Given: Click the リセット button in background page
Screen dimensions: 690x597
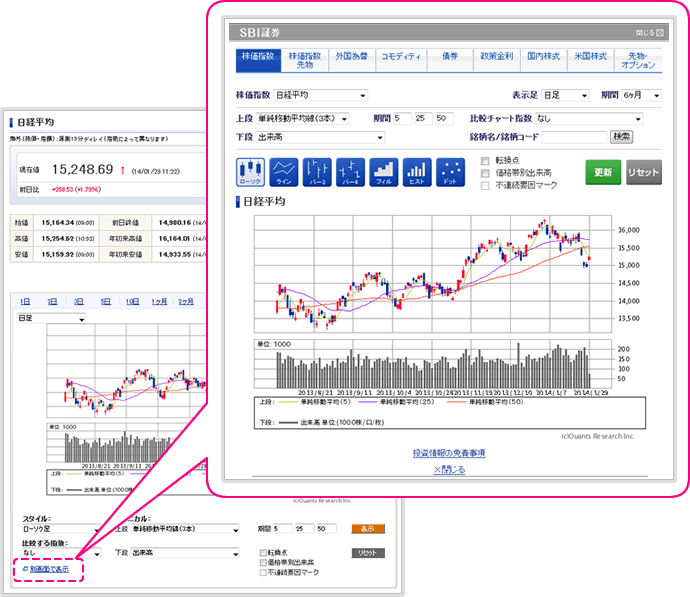Looking at the screenshot, I should pyautogui.click(x=368, y=553).
